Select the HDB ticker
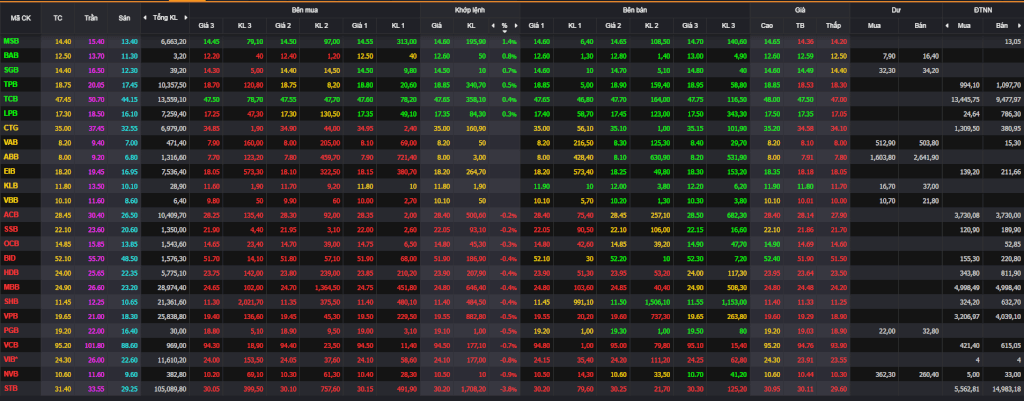The image size is (1024, 401). (x=11, y=272)
